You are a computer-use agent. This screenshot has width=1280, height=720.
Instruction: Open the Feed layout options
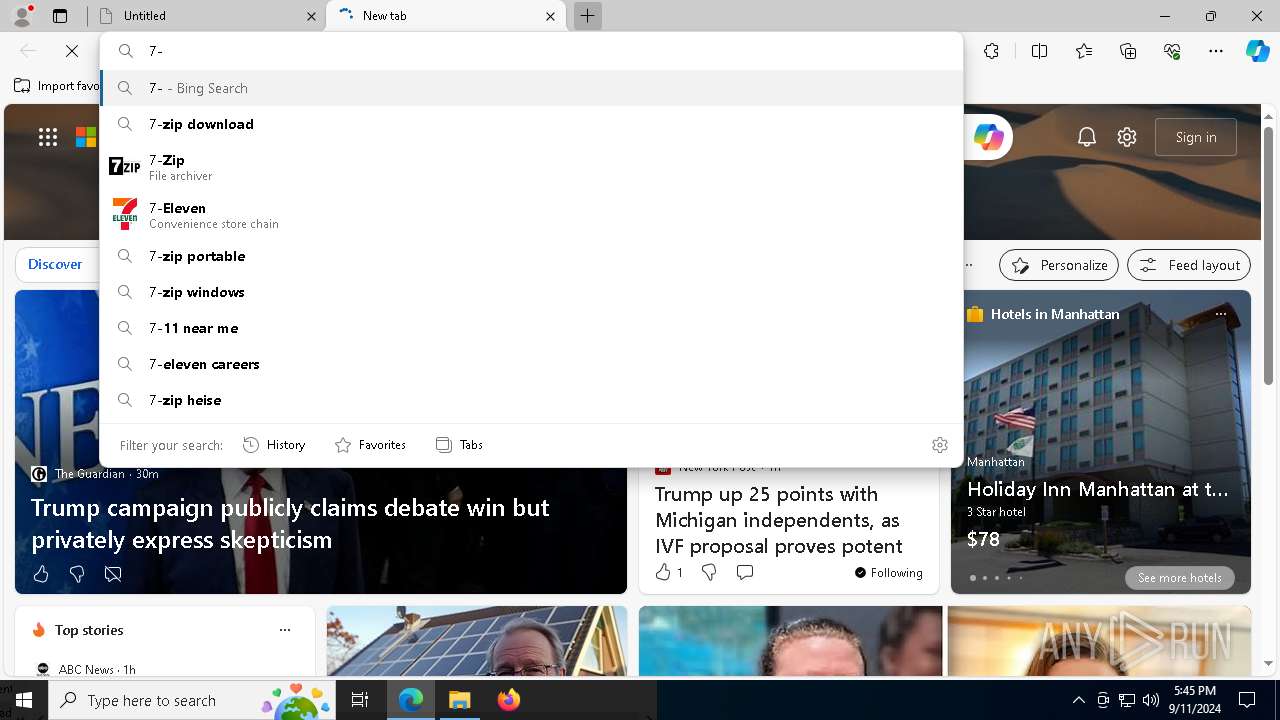pos(1189,265)
